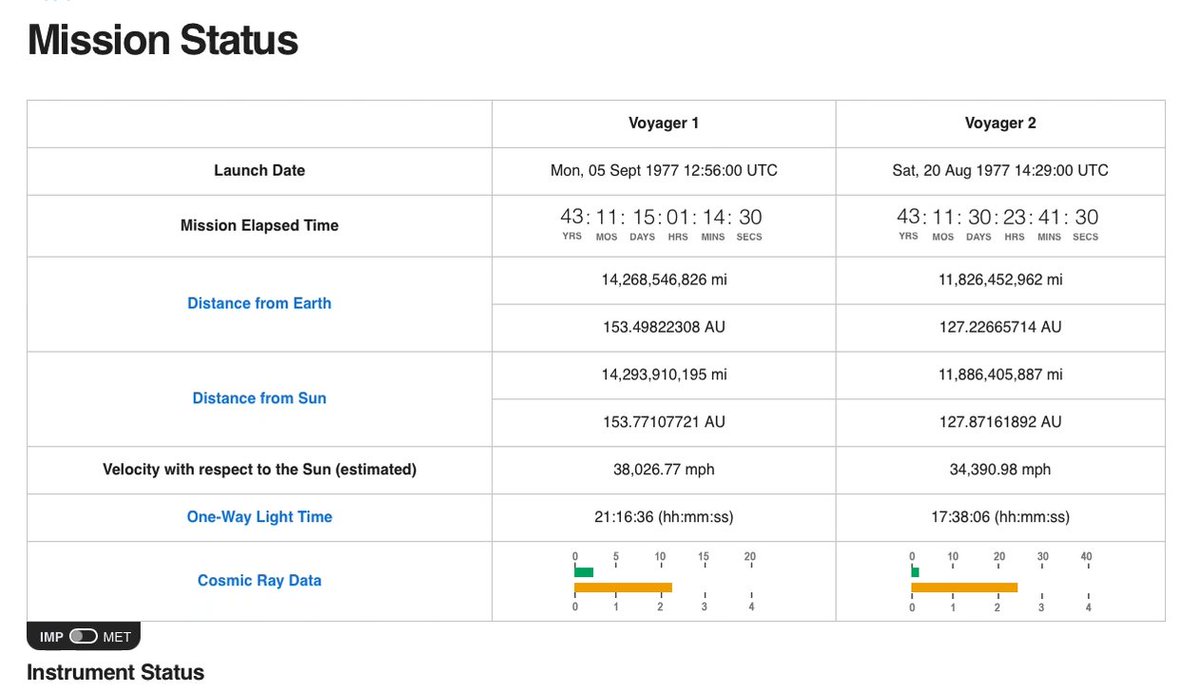Image resolution: width=1200 pixels, height=692 pixels.
Task: Open the Distance from Sun link
Action: click(x=259, y=398)
